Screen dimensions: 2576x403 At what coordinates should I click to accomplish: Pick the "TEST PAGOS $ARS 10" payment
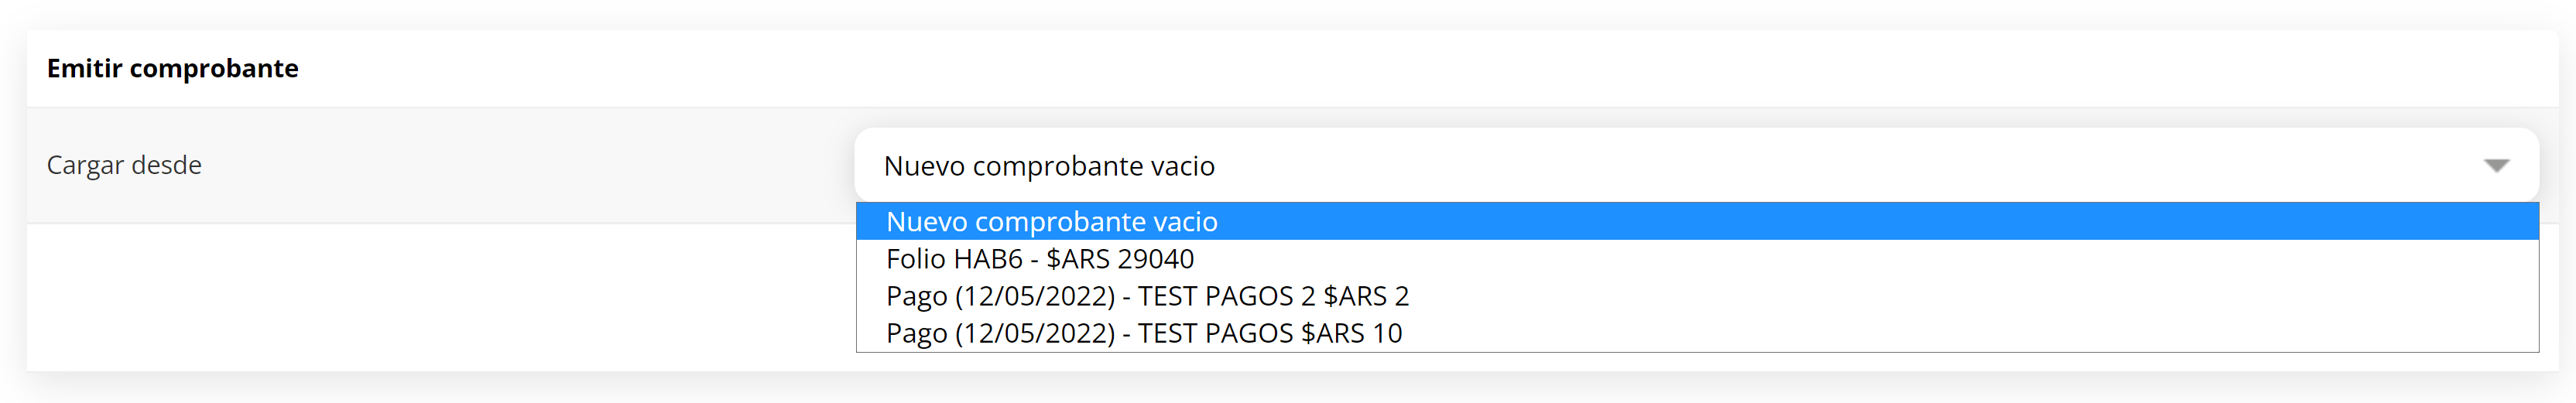click(x=1143, y=333)
